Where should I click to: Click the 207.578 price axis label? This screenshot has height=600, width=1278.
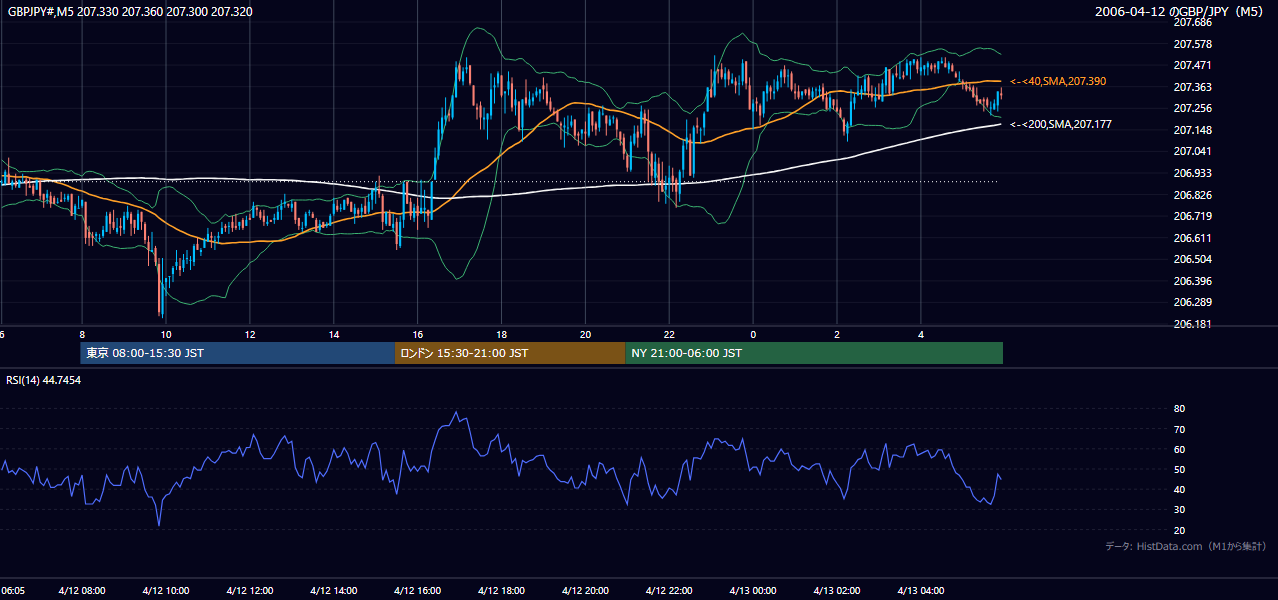[x=1192, y=44]
